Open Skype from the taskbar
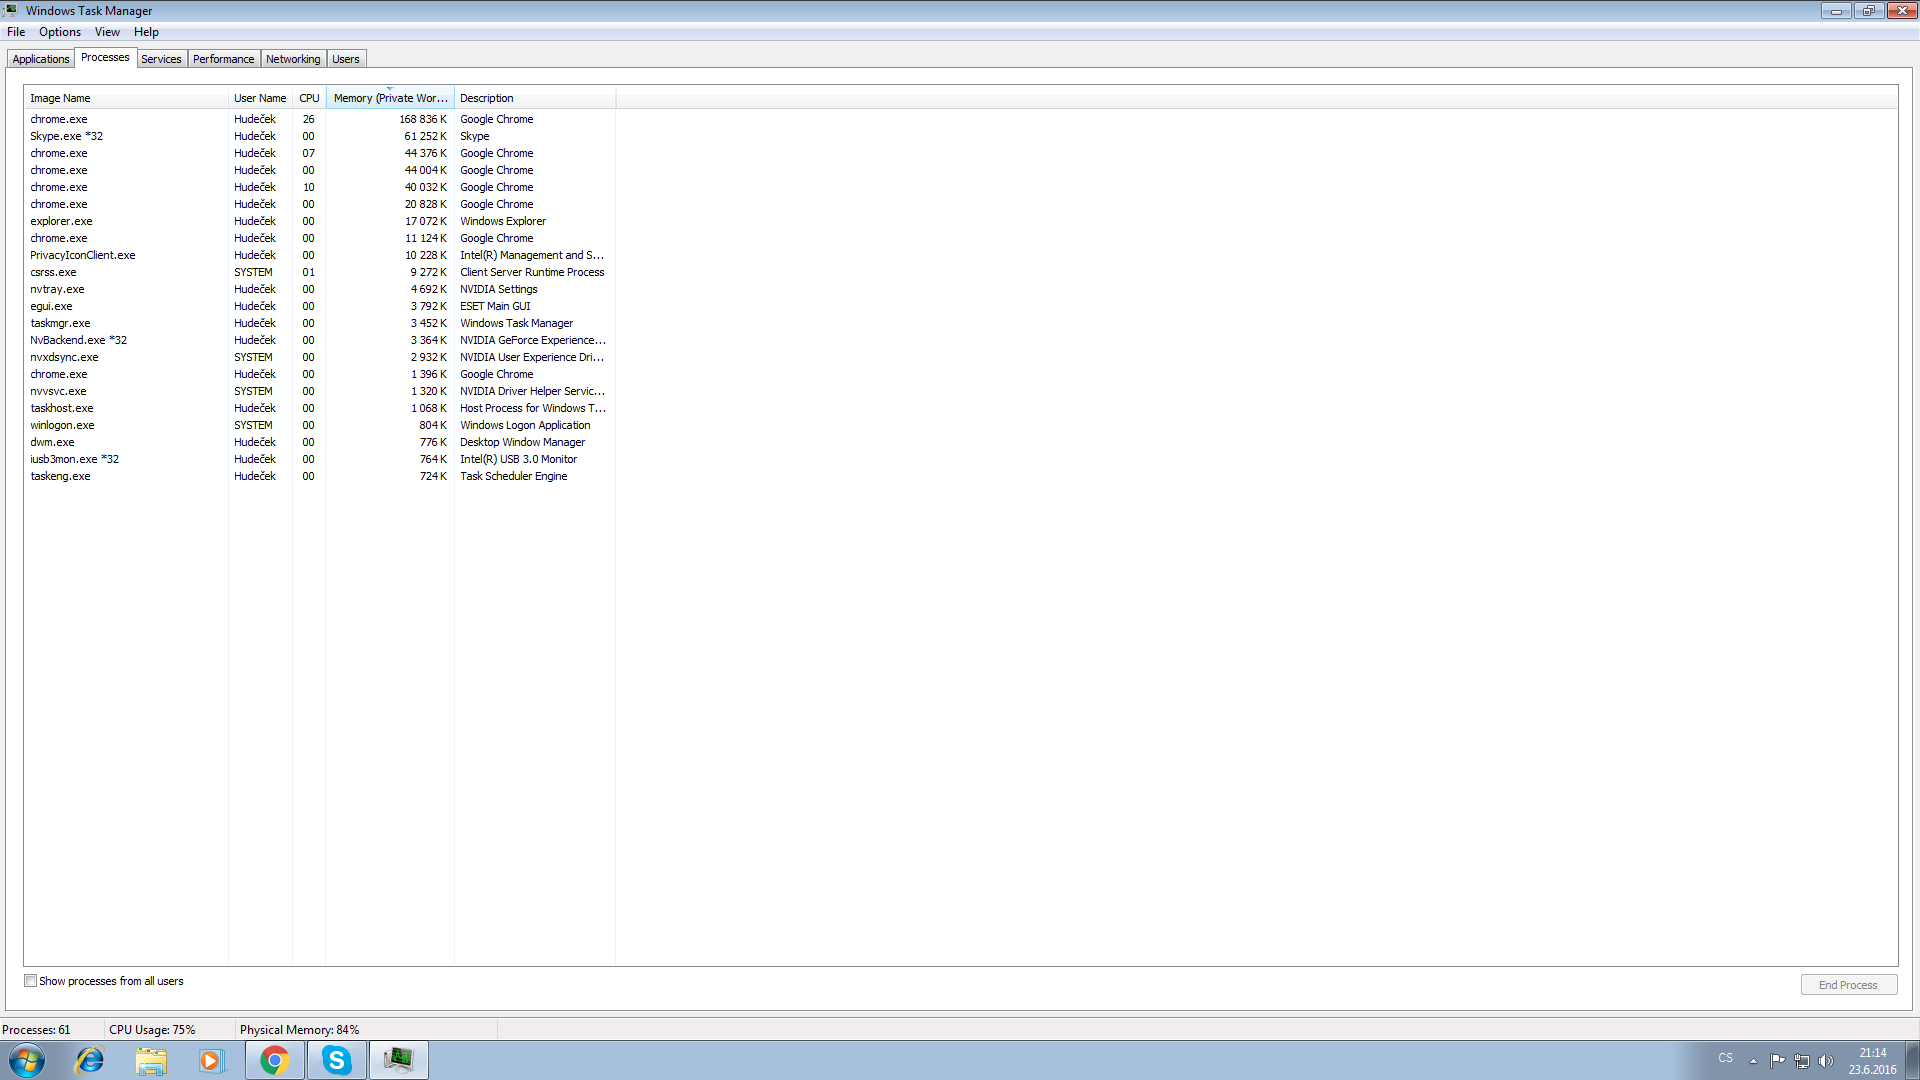 coord(337,1060)
